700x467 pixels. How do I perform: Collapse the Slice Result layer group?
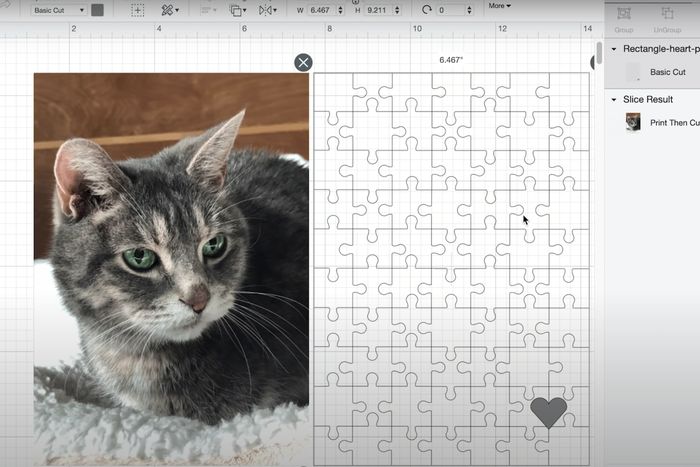tap(614, 100)
